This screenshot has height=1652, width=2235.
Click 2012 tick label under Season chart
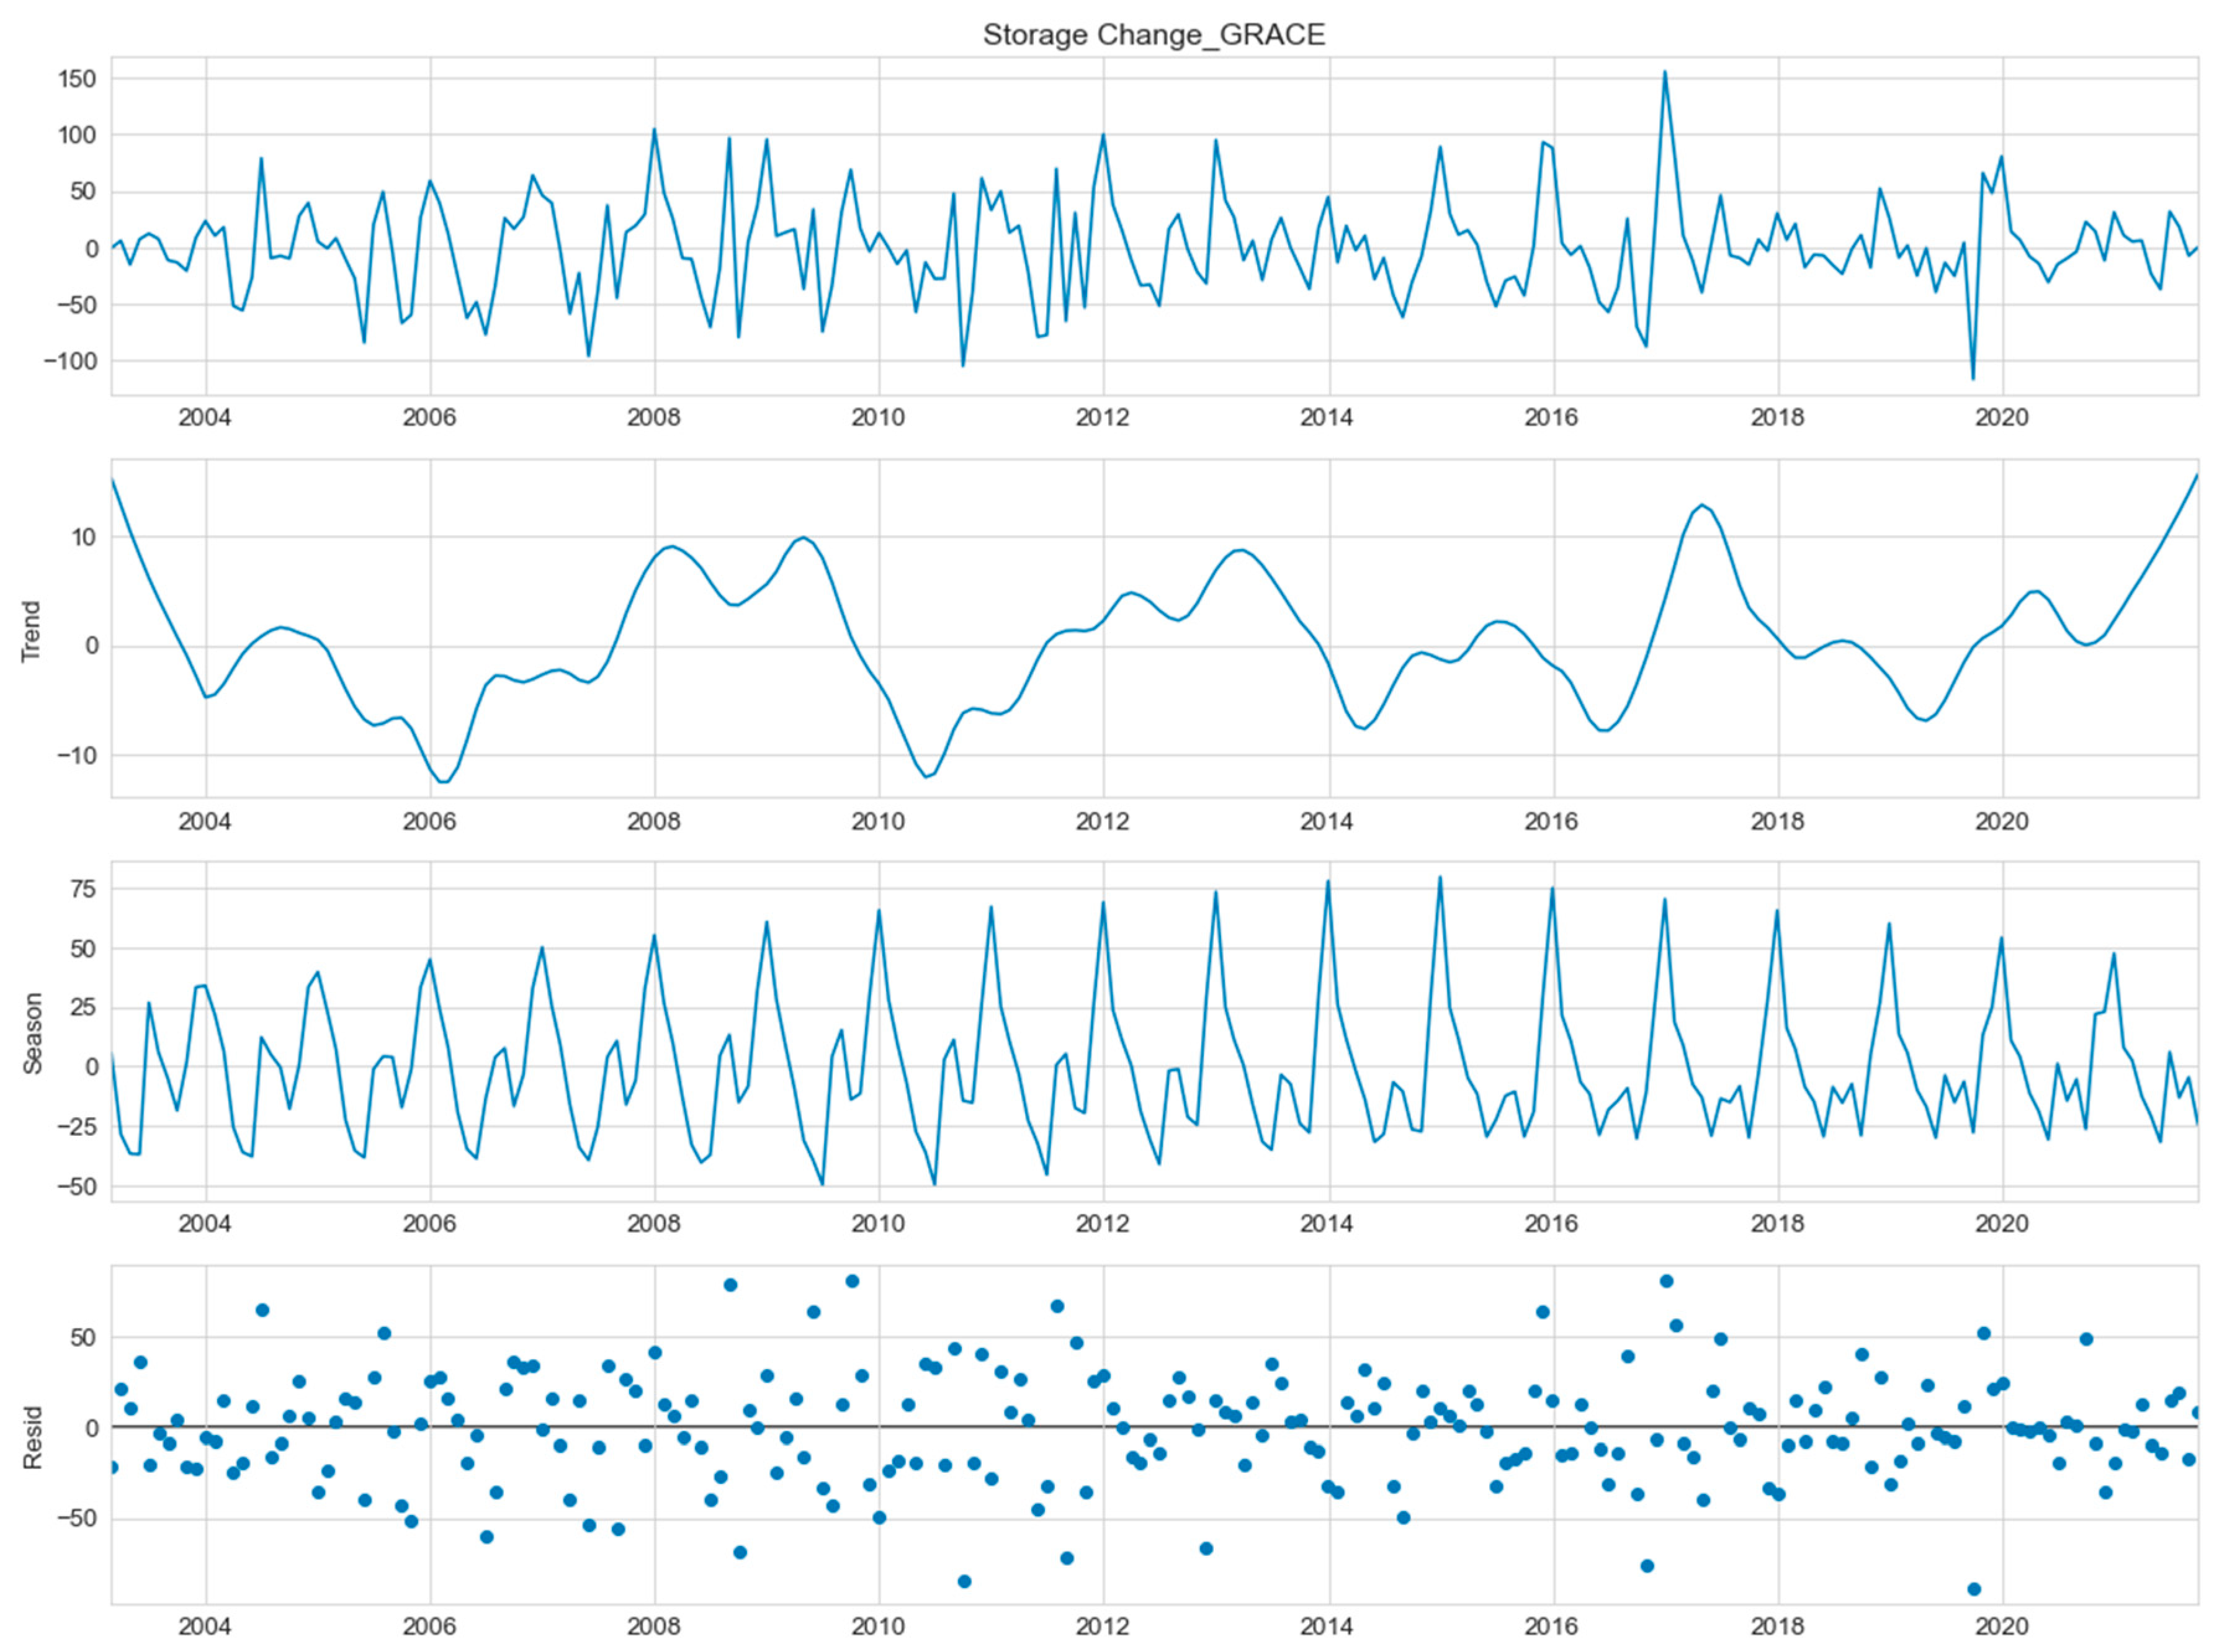(1102, 1224)
